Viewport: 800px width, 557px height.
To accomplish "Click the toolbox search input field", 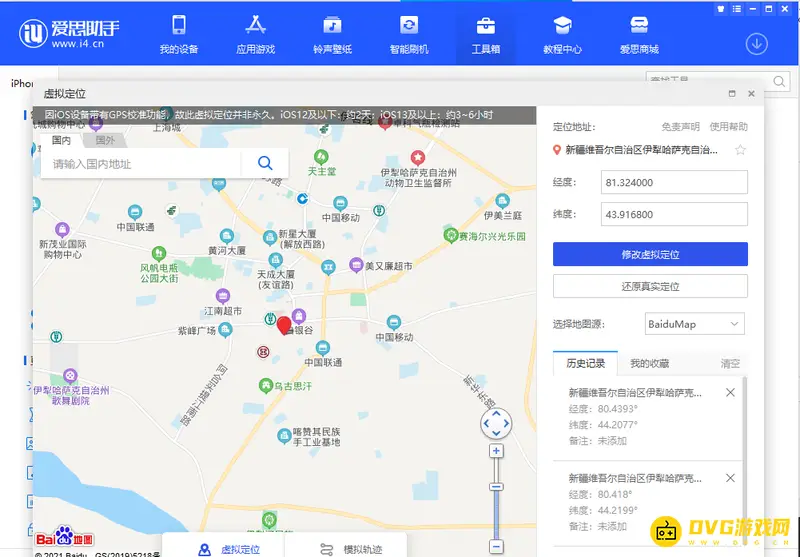I will [x=709, y=81].
